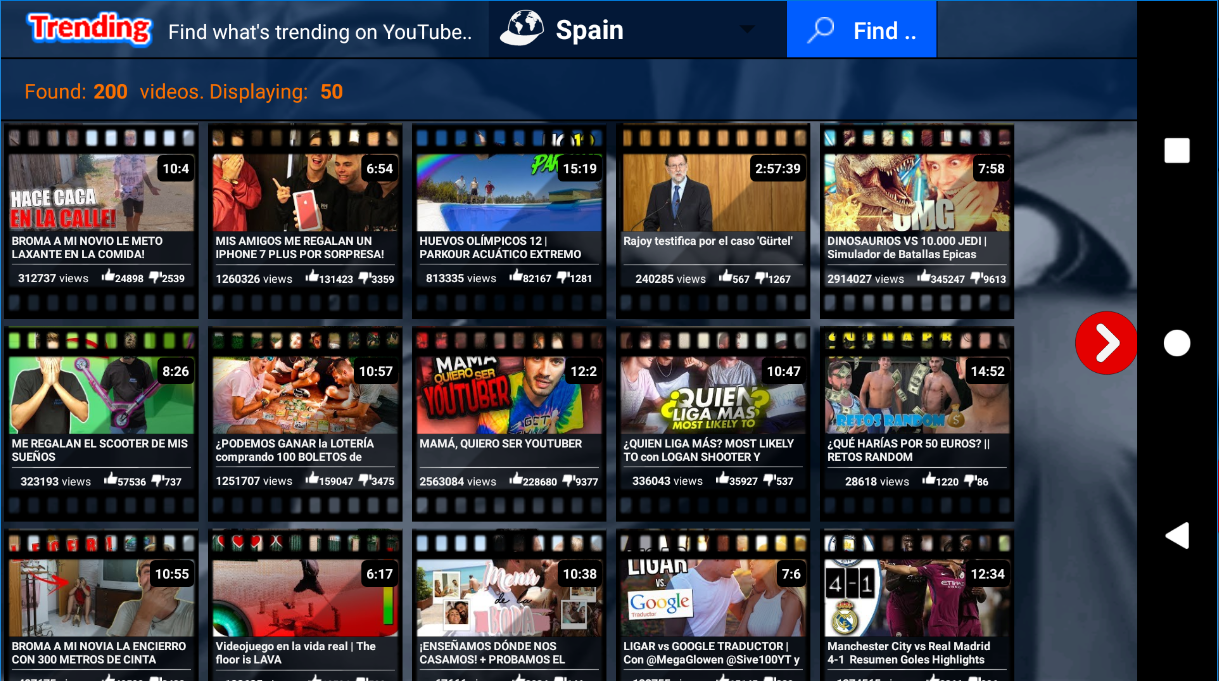Open ME REGALAN EL SCOOTER thumbnail
1219x681 pixels.
point(101,395)
